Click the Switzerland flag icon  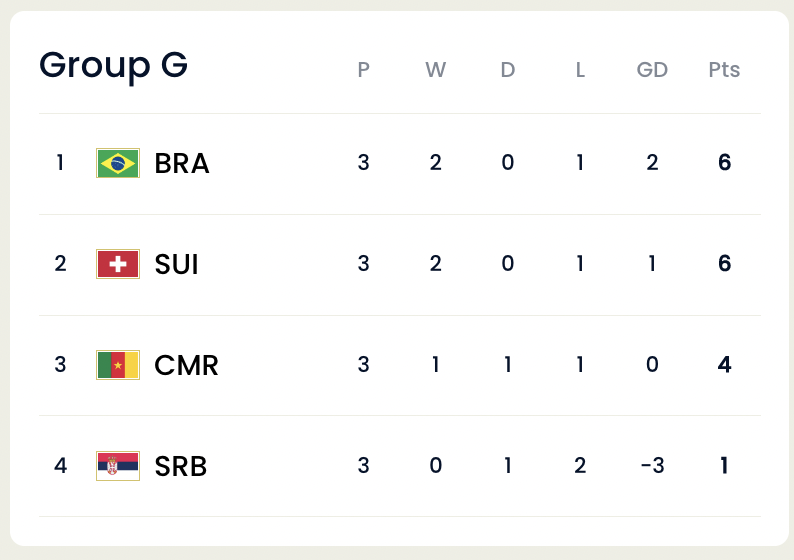tap(118, 264)
